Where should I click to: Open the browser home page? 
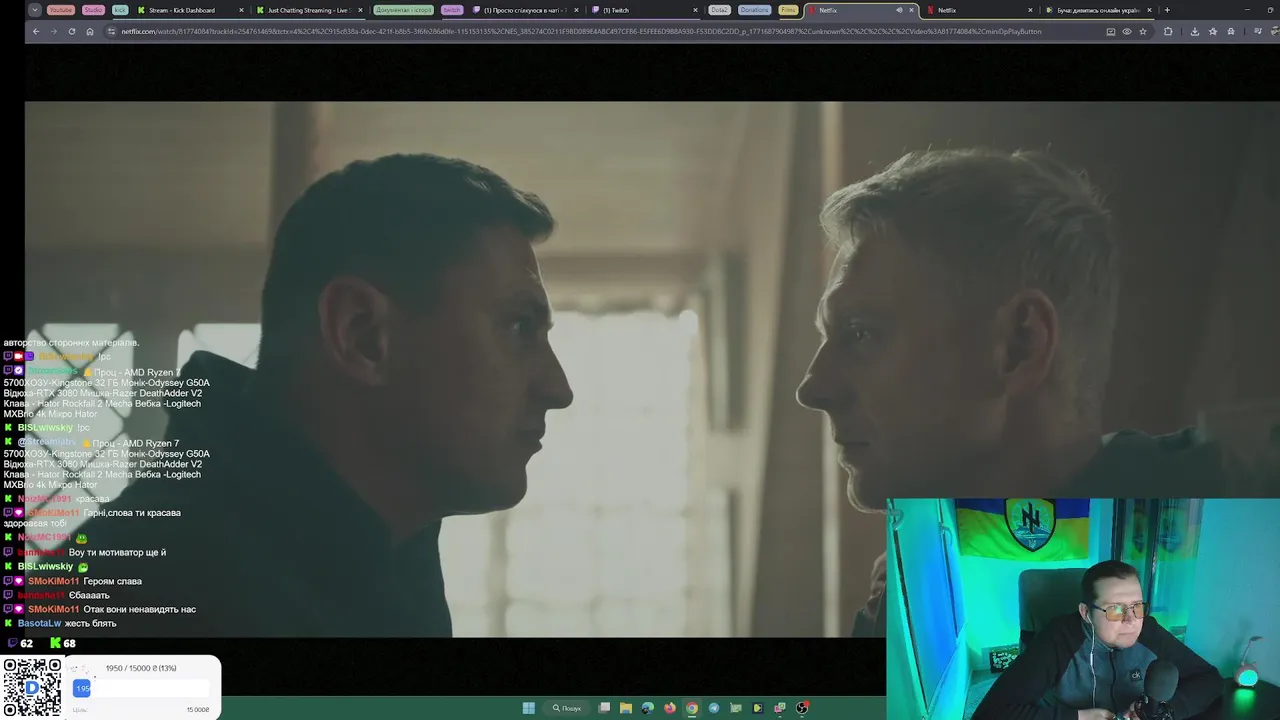click(90, 31)
